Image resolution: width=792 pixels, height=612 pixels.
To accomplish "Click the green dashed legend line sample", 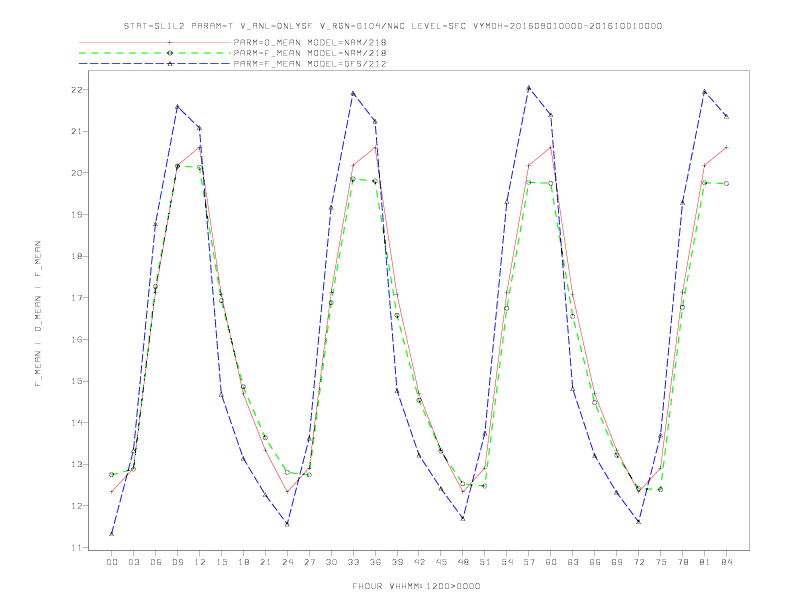I will pos(155,53).
